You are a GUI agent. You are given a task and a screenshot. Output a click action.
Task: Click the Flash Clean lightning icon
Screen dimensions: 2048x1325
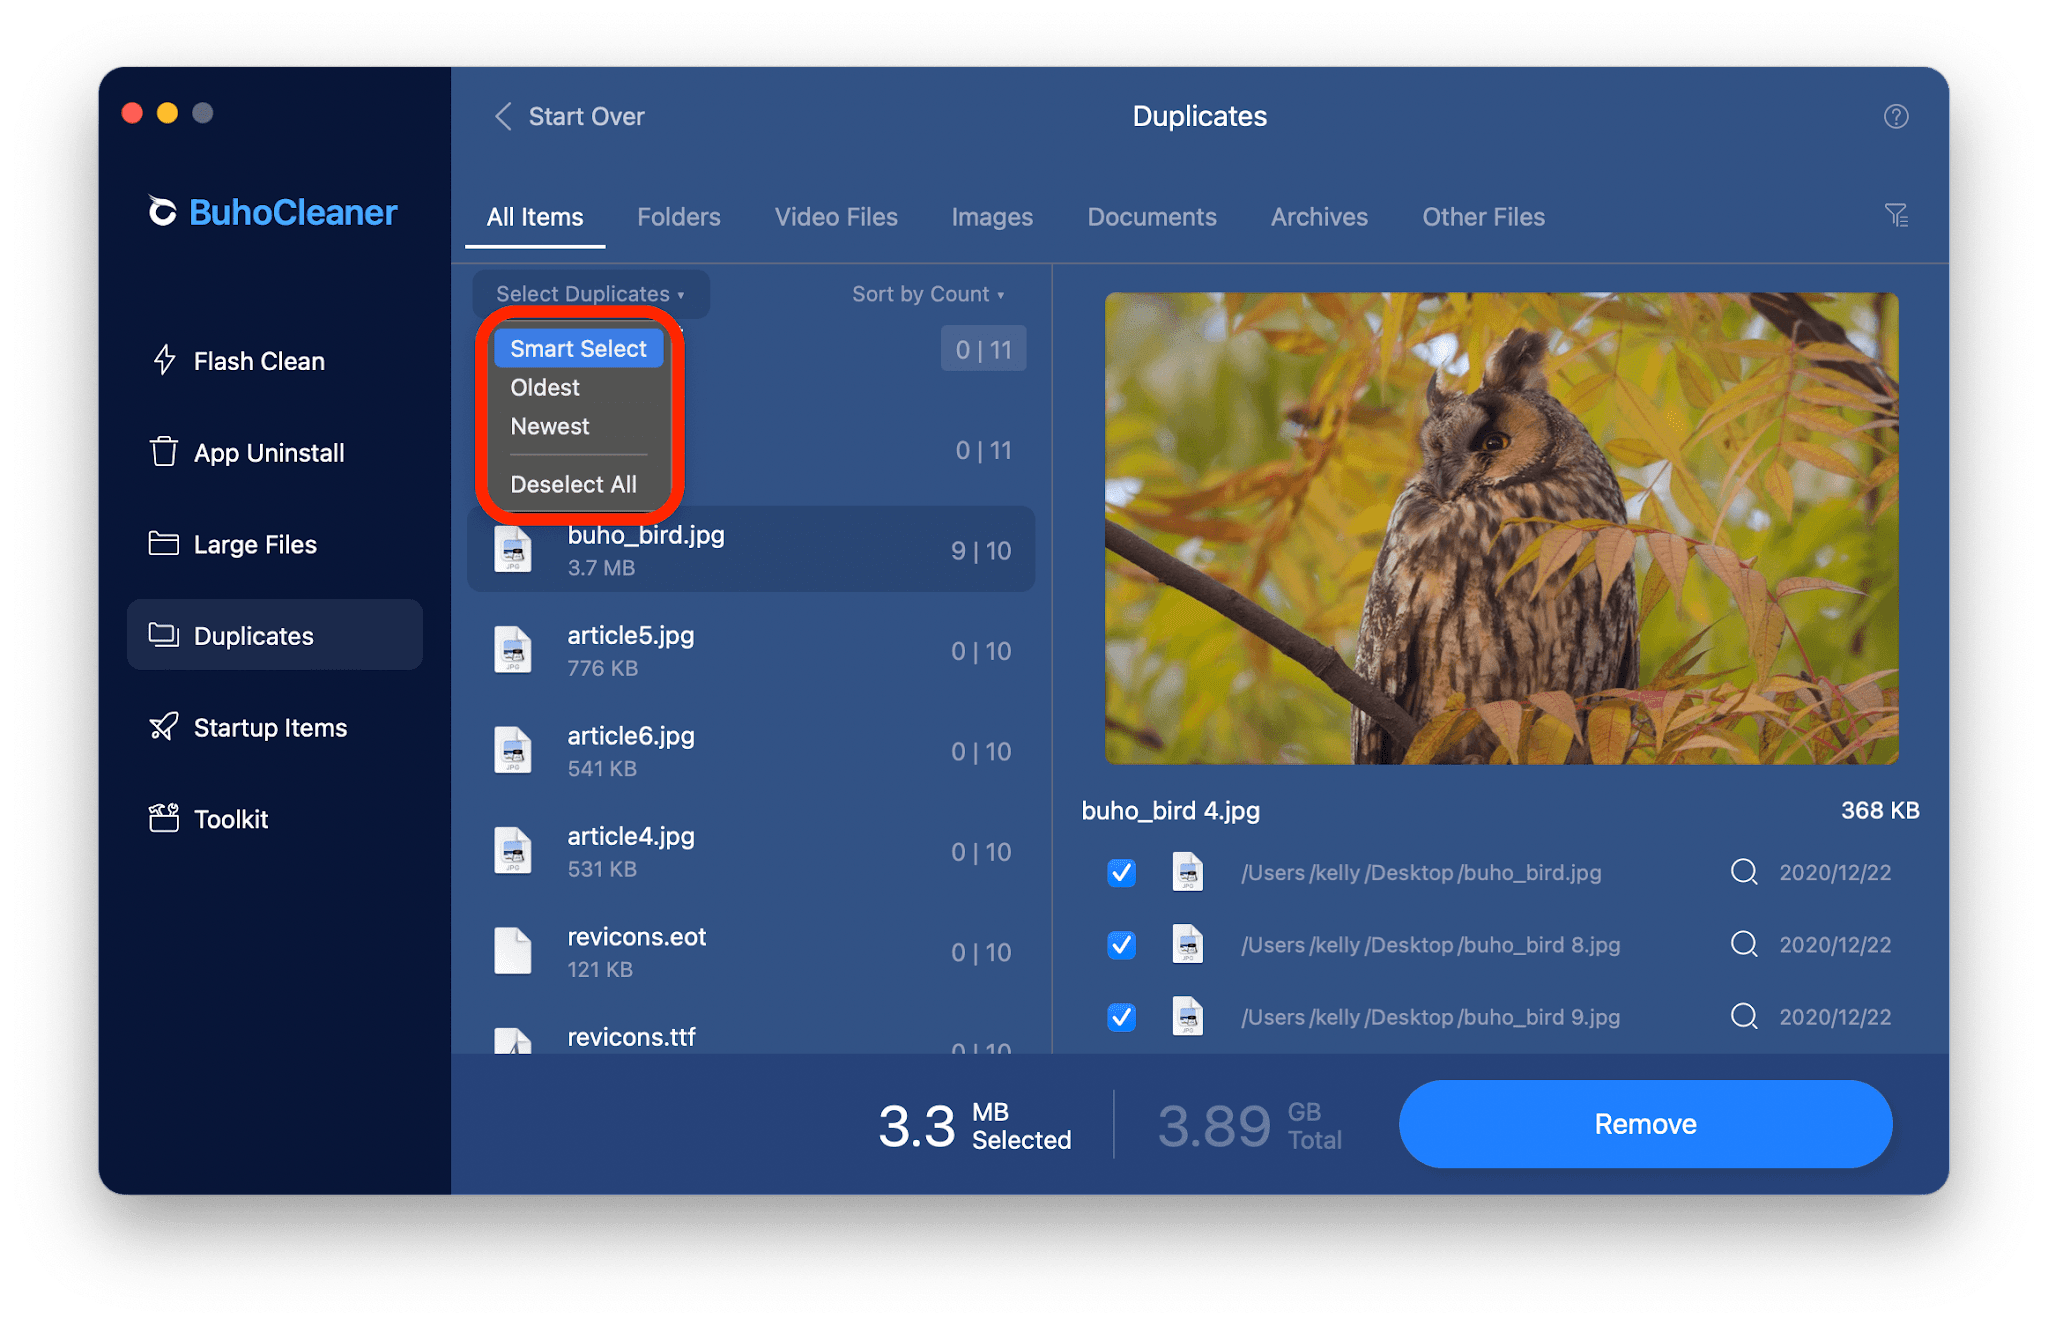click(x=164, y=360)
